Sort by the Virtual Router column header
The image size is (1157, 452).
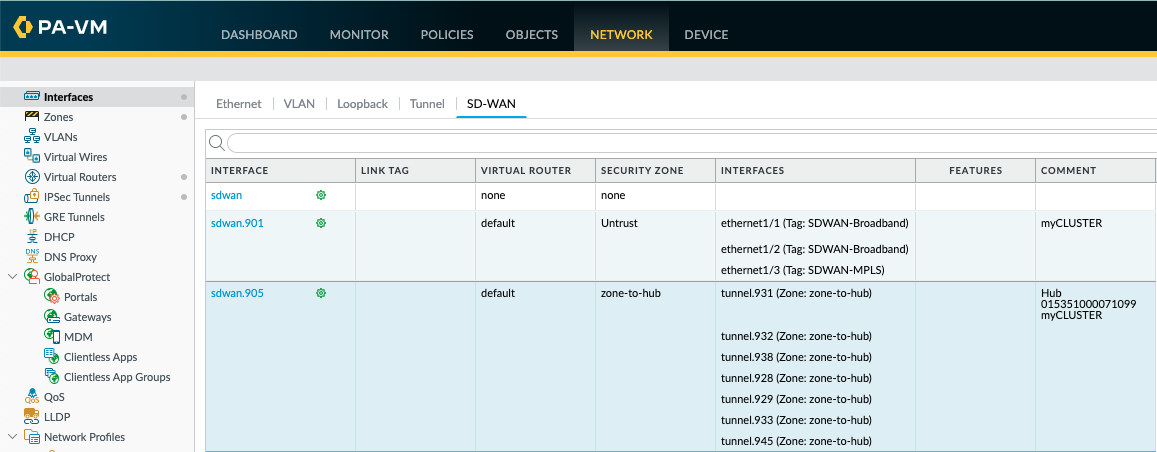pyautogui.click(x=526, y=171)
